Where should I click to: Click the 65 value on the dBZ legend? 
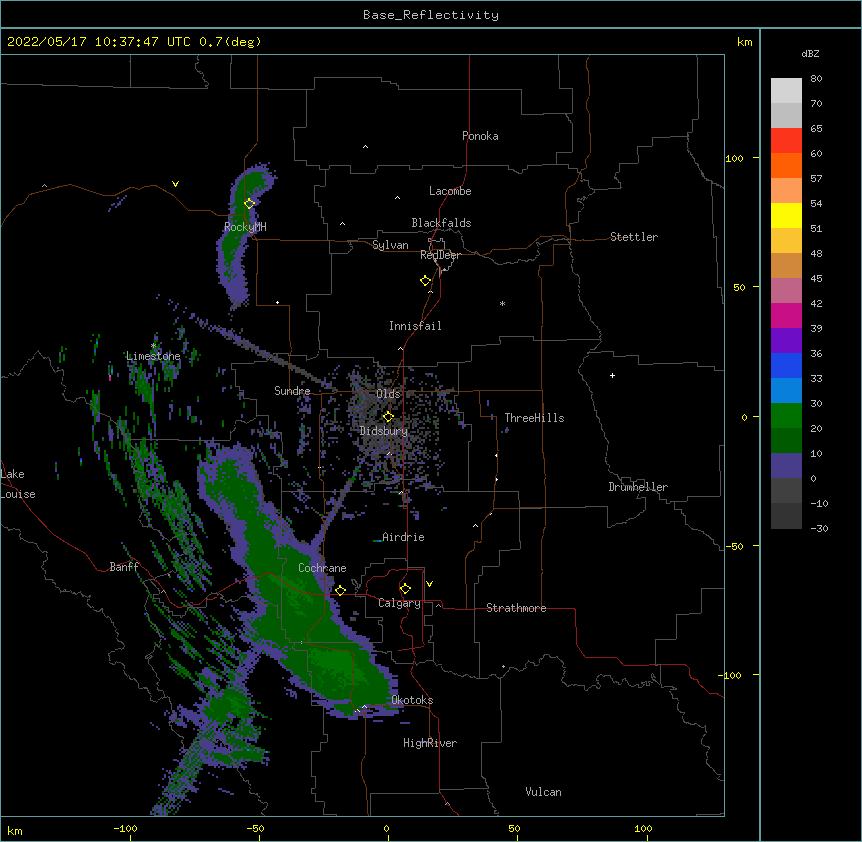click(816, 128)
